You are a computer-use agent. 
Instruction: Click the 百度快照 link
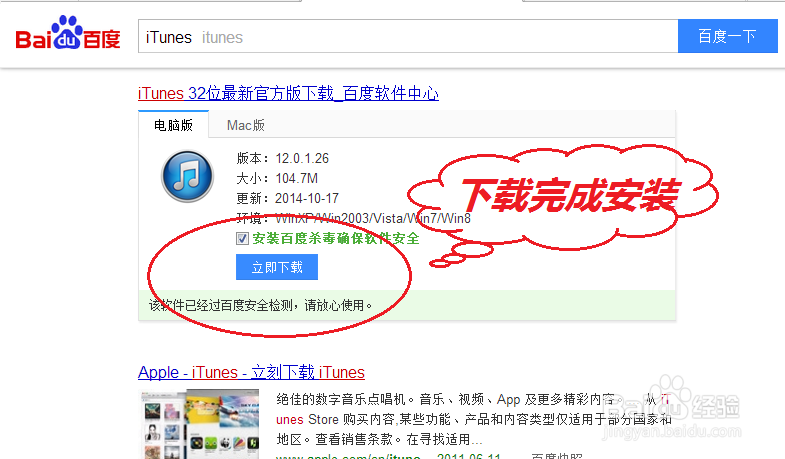pyautogui.click(x=557, y=455)
